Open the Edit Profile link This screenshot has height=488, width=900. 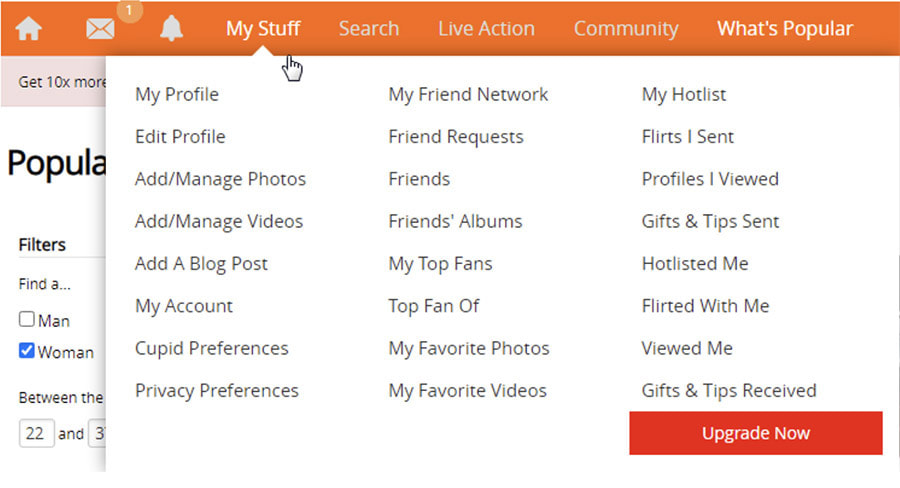tap(180, 137)
